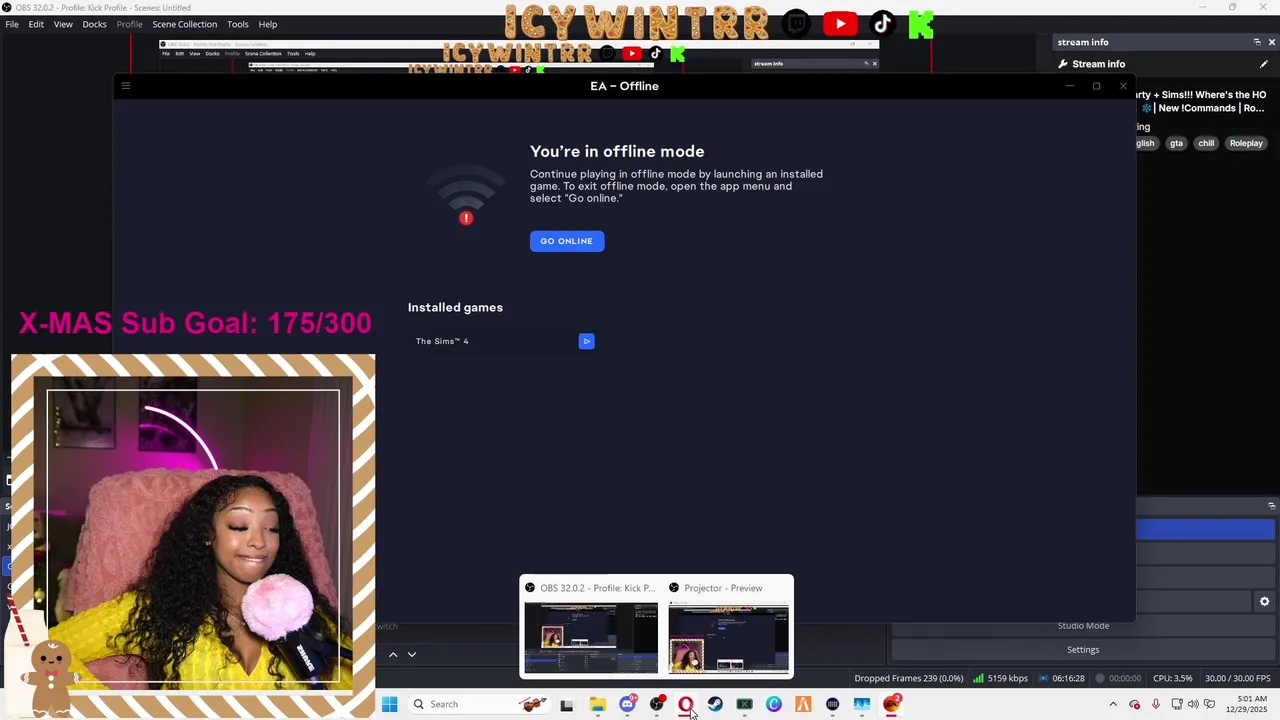Open gear settings icon in OBS controls
The width and height of the screenshot is (1280, 720).
click(1264, 601)
